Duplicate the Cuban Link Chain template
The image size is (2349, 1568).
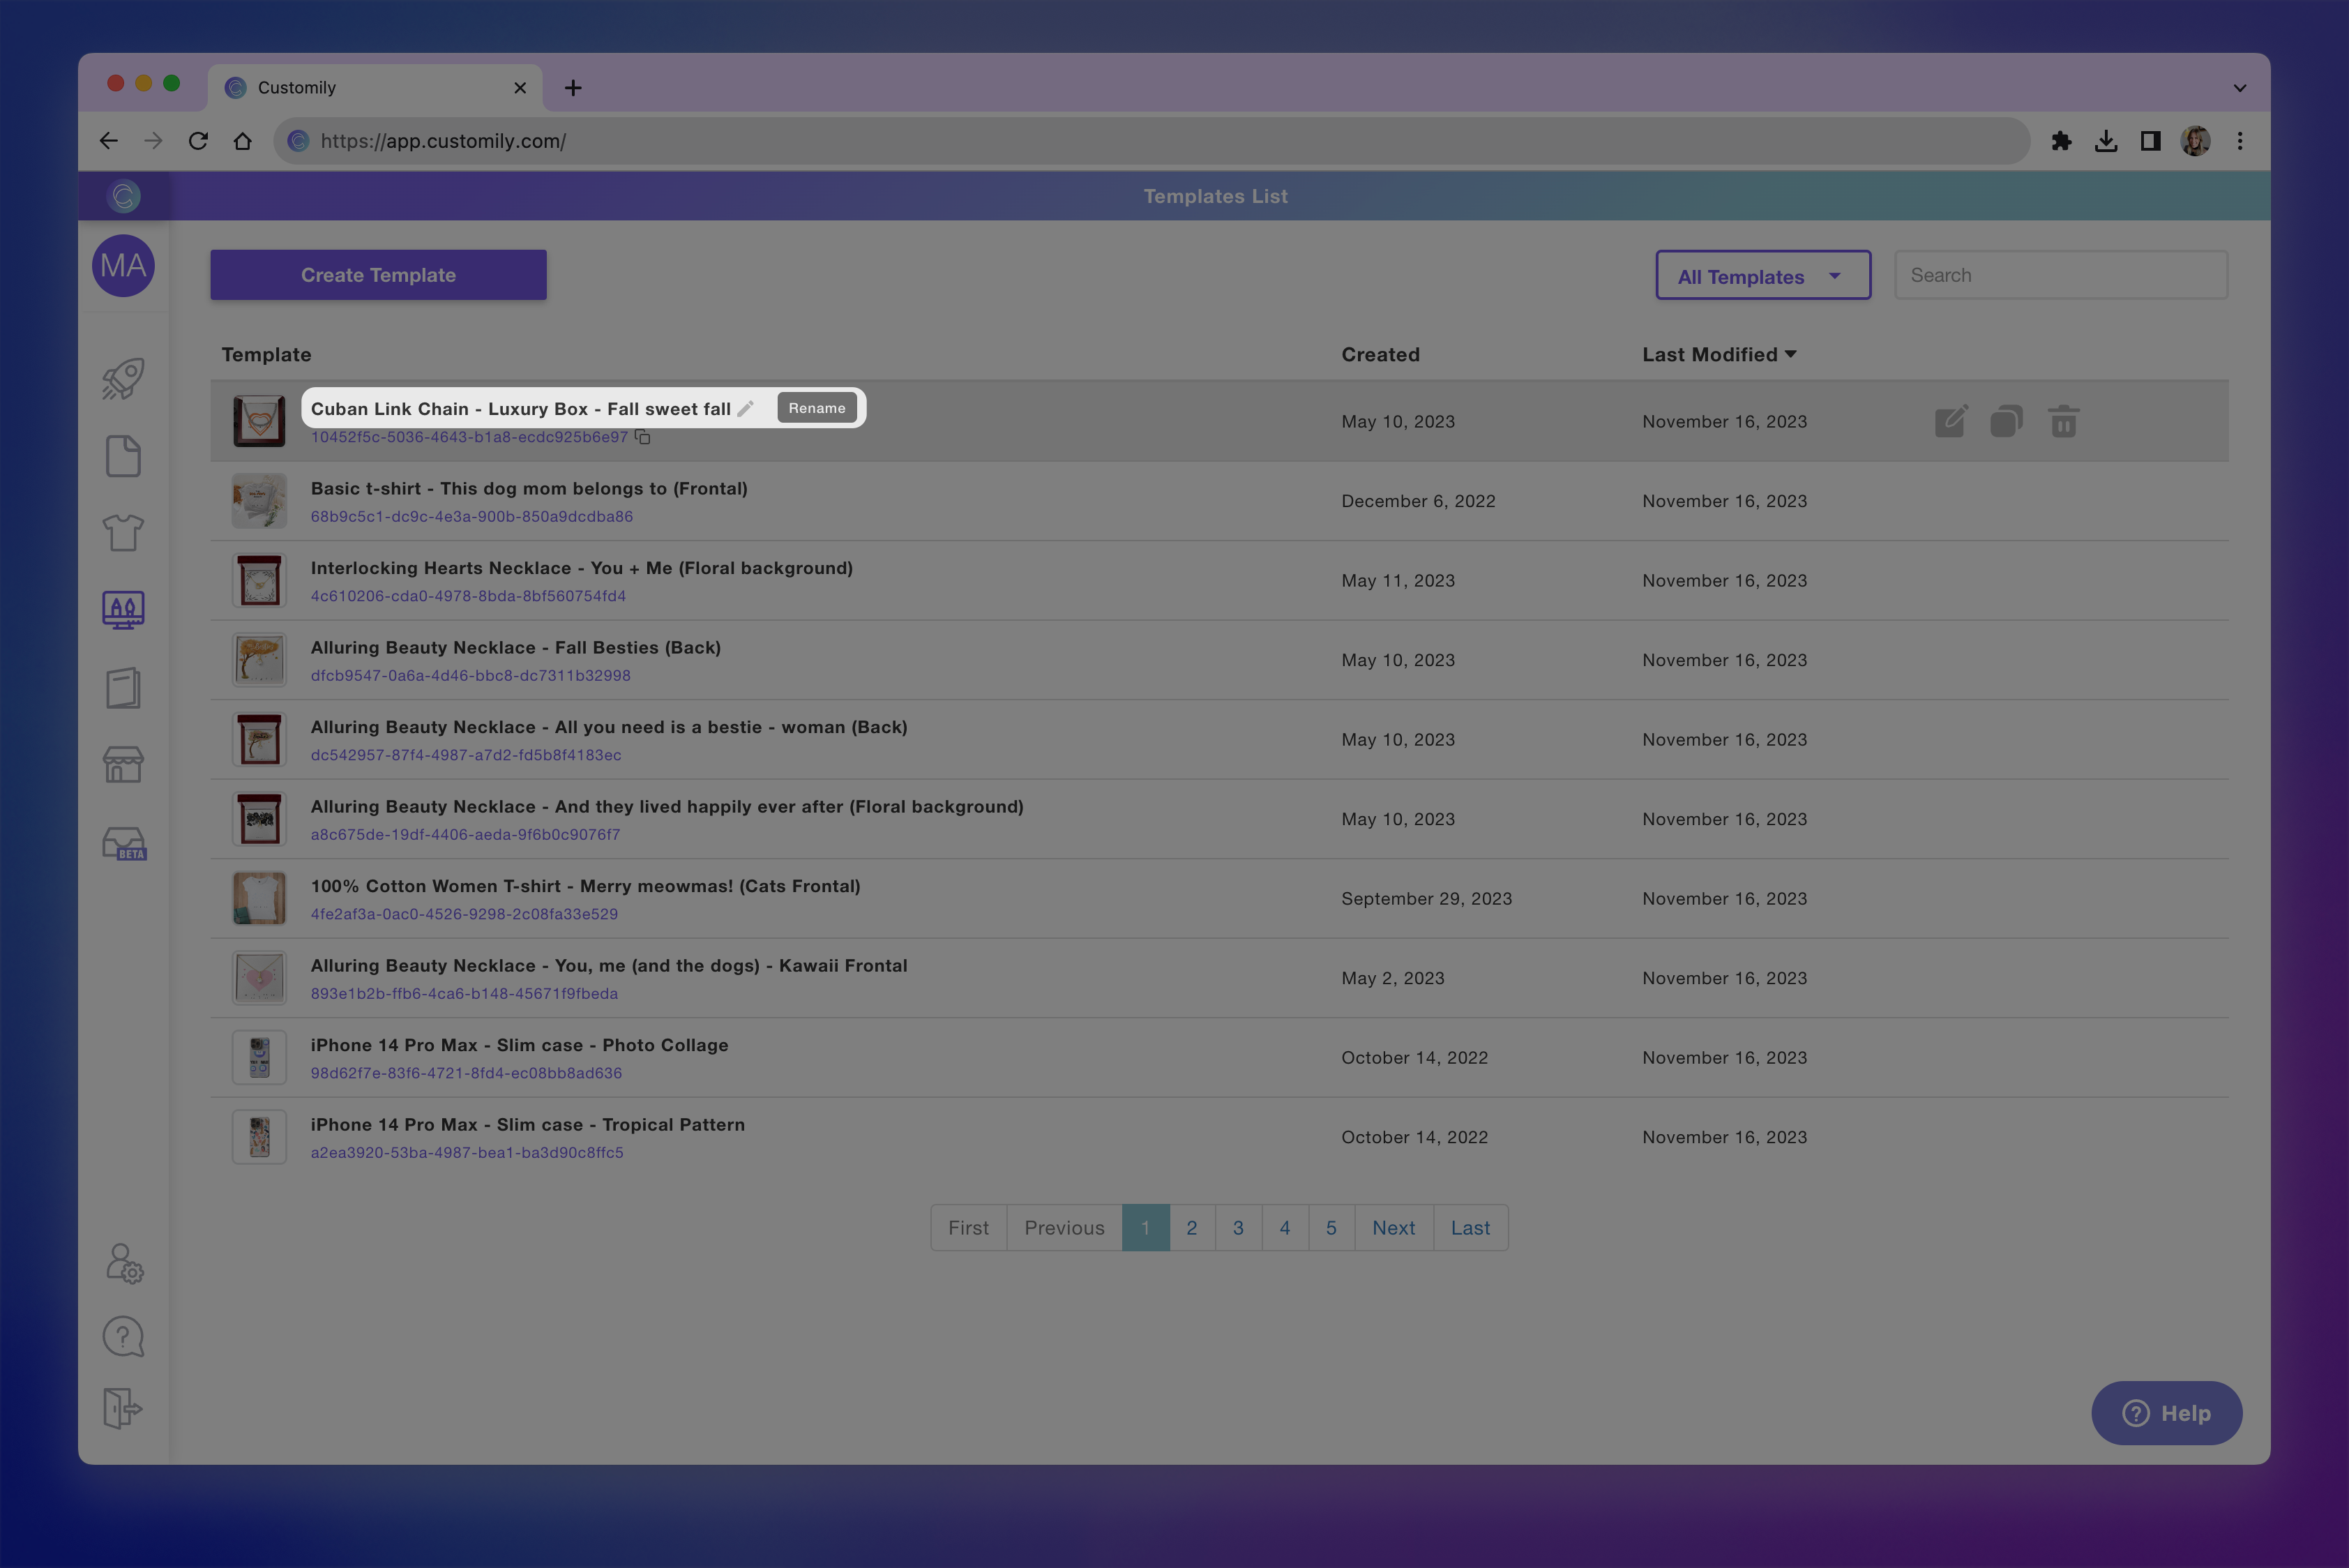[x=2006, y=422]
